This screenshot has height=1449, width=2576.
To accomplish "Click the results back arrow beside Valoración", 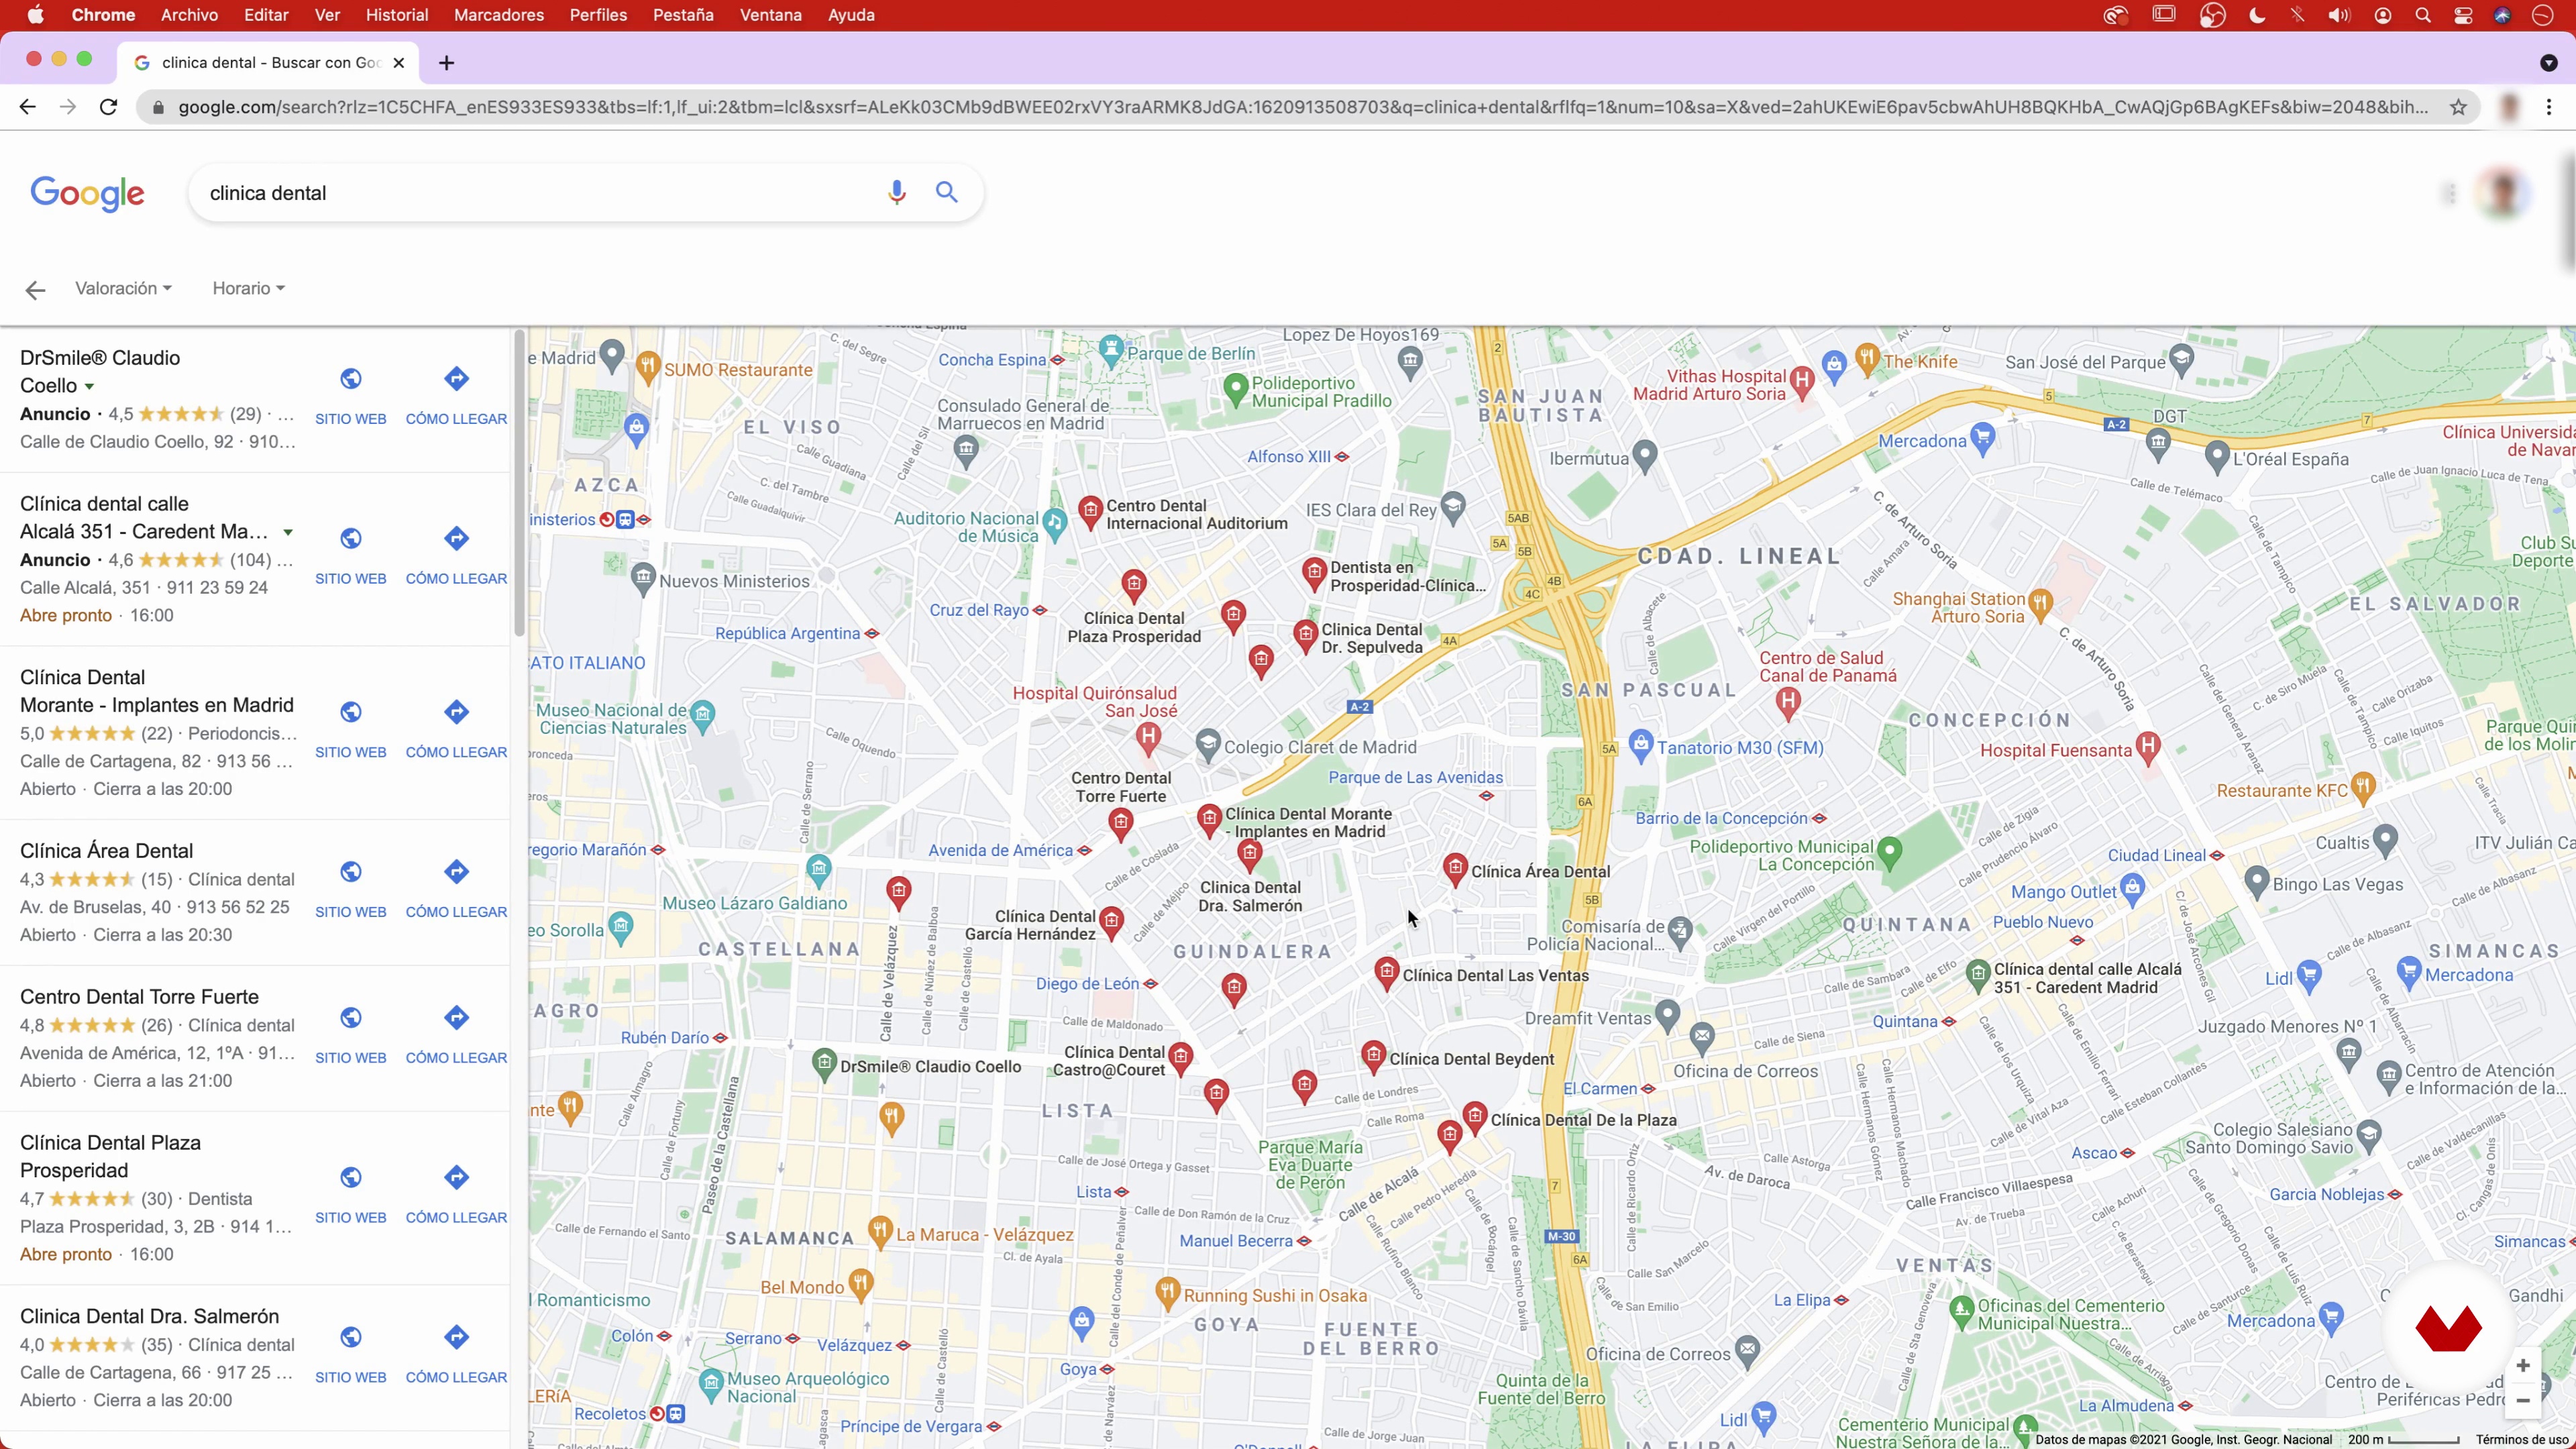I will (35, 290).
